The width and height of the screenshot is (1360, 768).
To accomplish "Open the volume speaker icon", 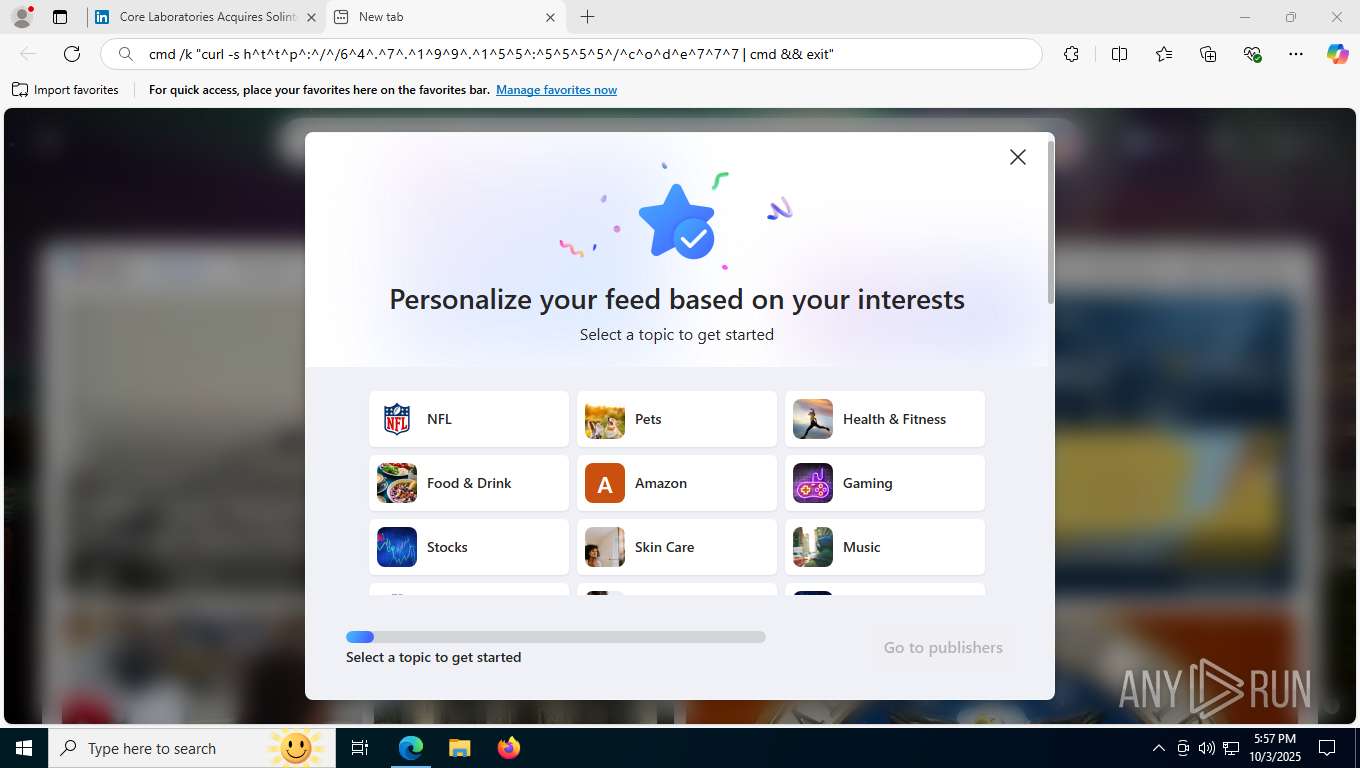I will [x=1206, y=748].
